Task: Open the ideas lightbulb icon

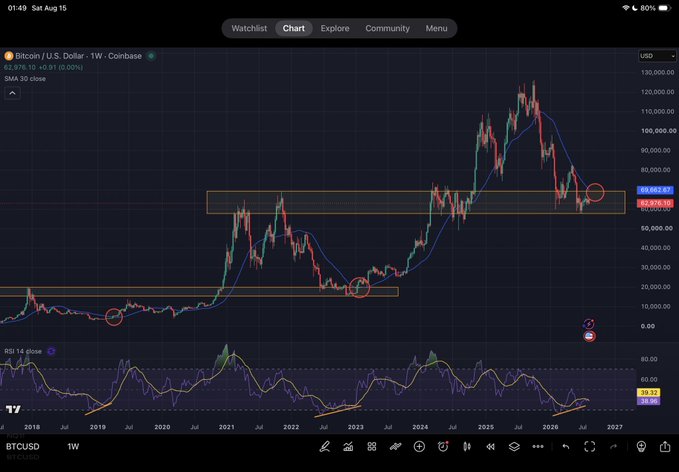Action: click(x=641, y=446)
